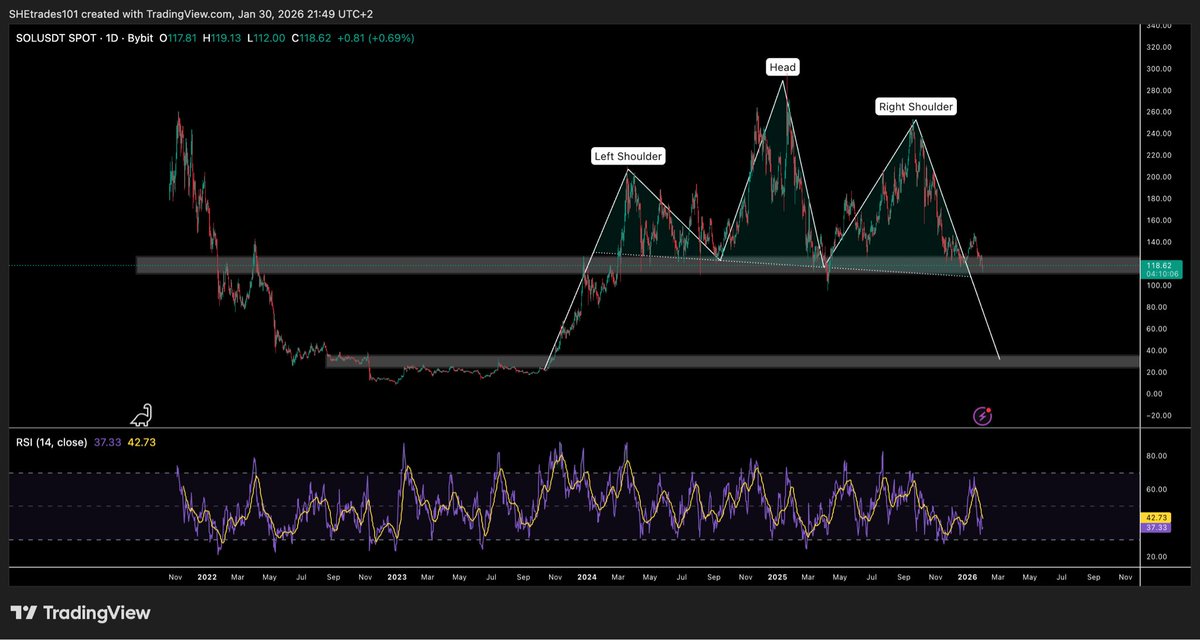Click the 2026 year label on time axis
Image resolution: width=1200 pixels, height=640 pixels.
(967, 577)
